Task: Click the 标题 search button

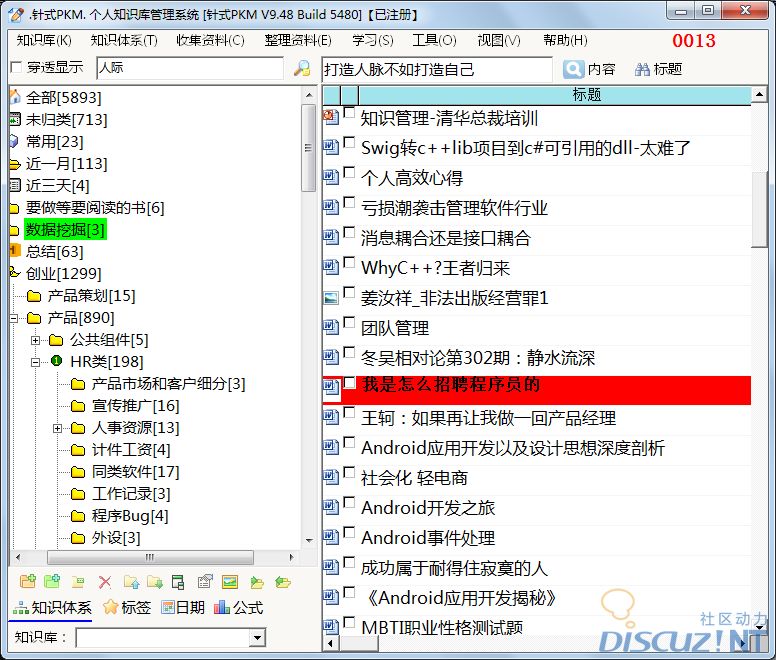Action: [658, 69]
